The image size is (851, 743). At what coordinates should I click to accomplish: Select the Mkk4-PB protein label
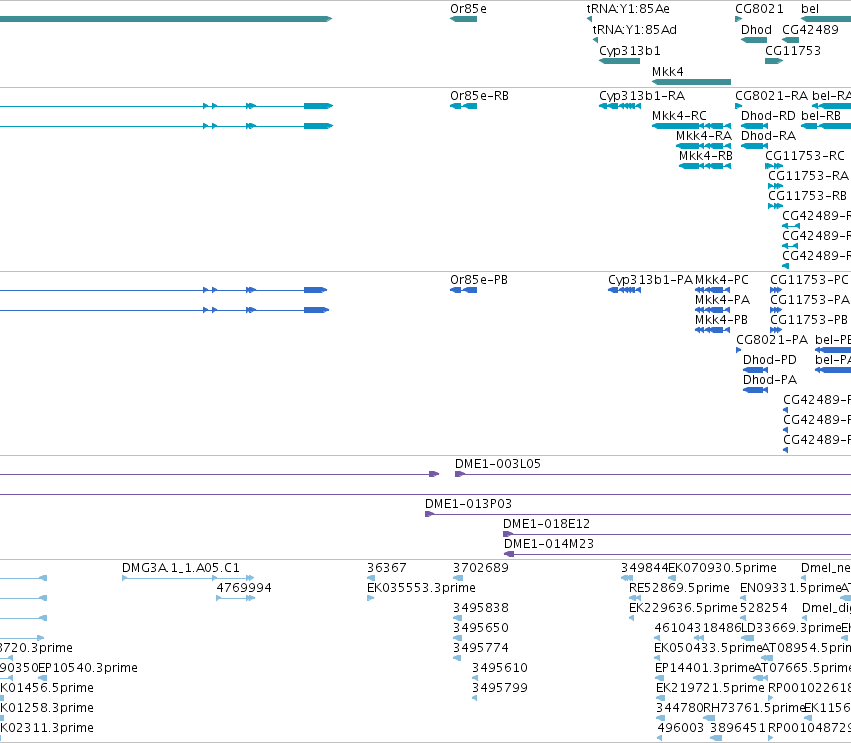pyautogui.click(x=721, y=320)
